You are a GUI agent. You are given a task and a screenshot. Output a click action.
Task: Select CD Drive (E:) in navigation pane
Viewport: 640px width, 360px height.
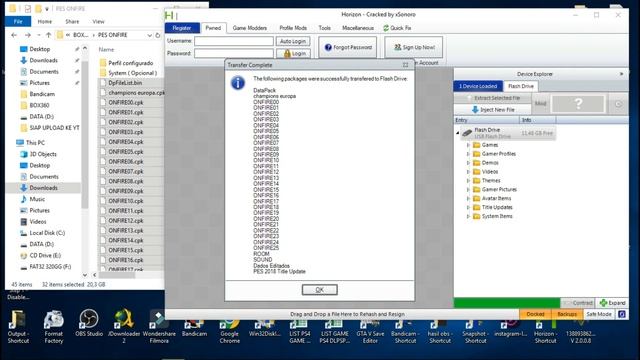pos(45,256)
